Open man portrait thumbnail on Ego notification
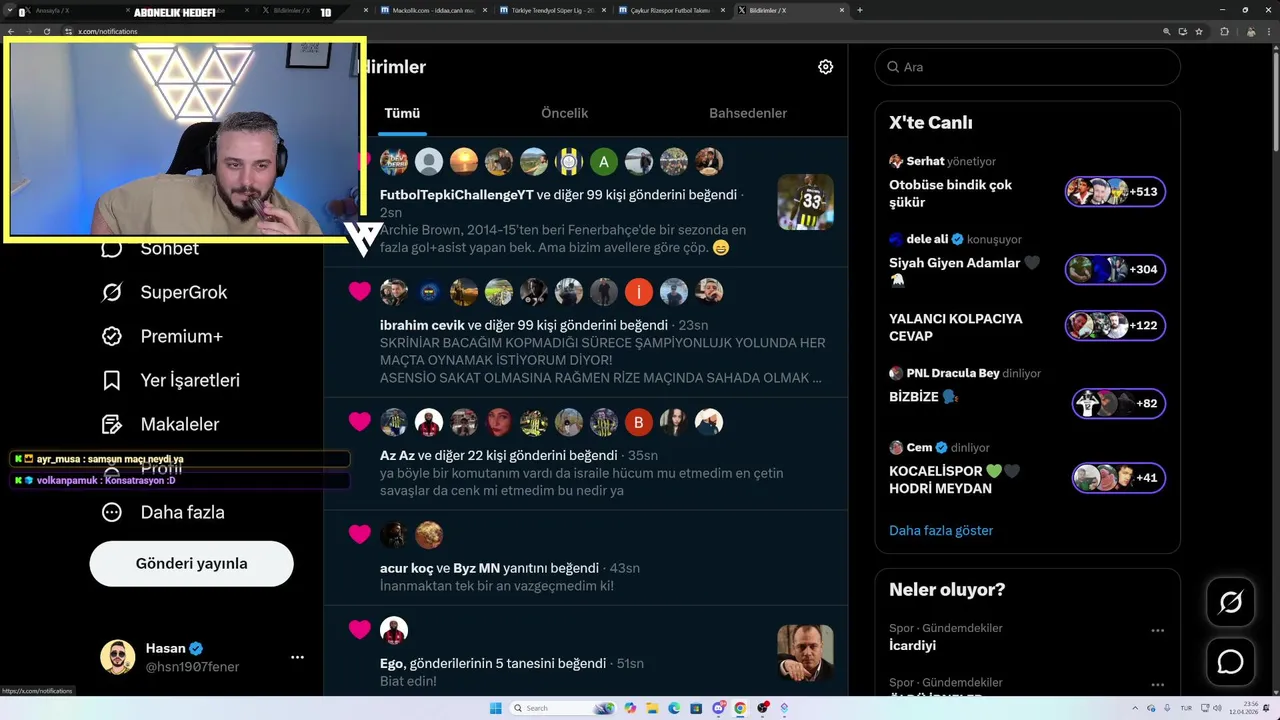This screenshot has width=1280, height=720. [x=805, y=653]
